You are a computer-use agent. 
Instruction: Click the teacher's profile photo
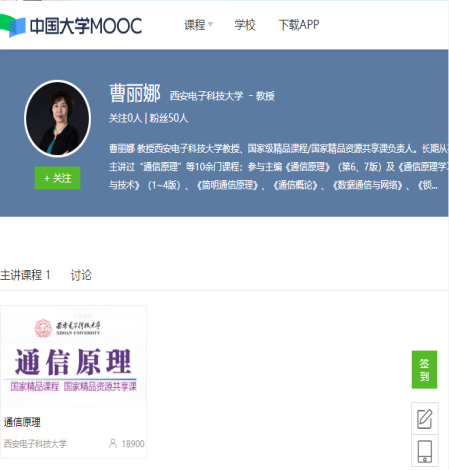[x=58, y=118]
